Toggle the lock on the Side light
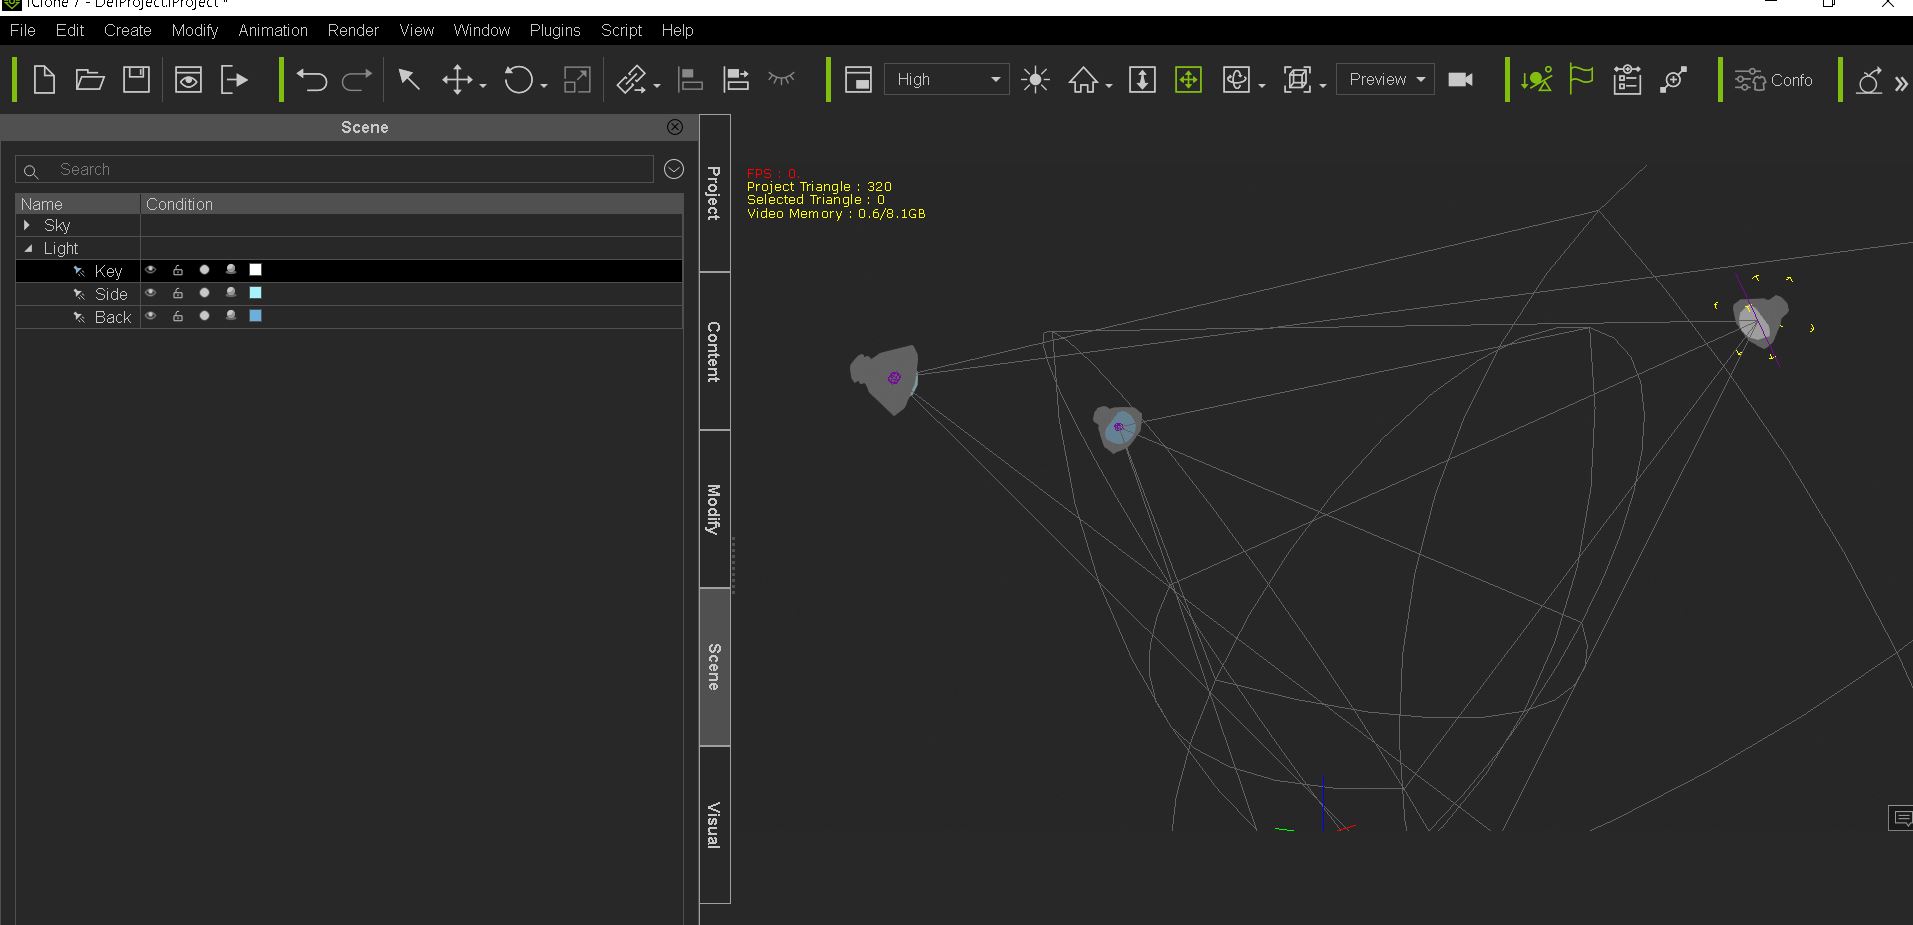Image resolution: width=1913 pixels, height=925 pixels. tap(178, 293)
